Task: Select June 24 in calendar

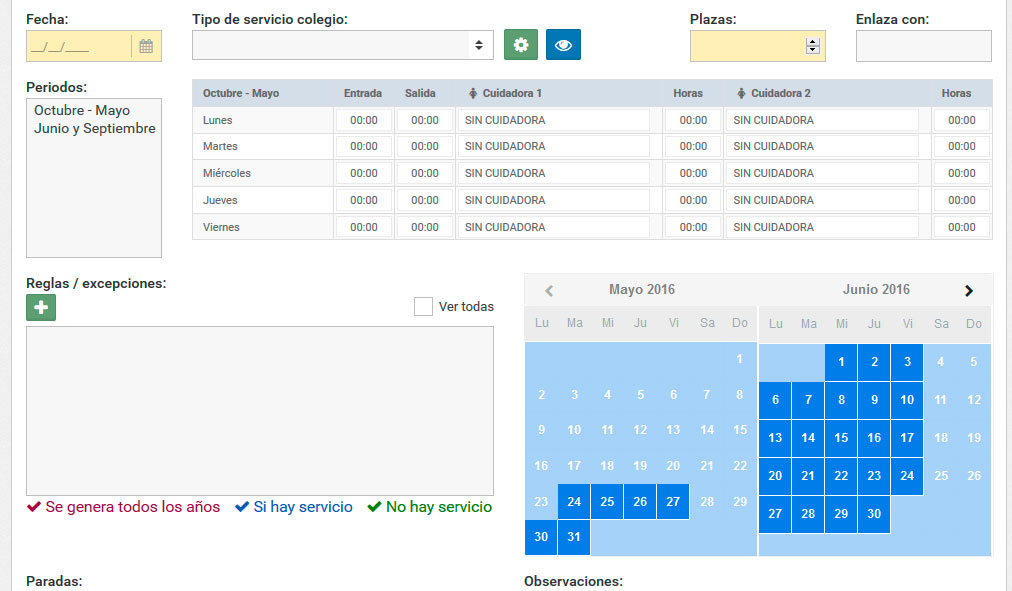Action: (907, 476)
